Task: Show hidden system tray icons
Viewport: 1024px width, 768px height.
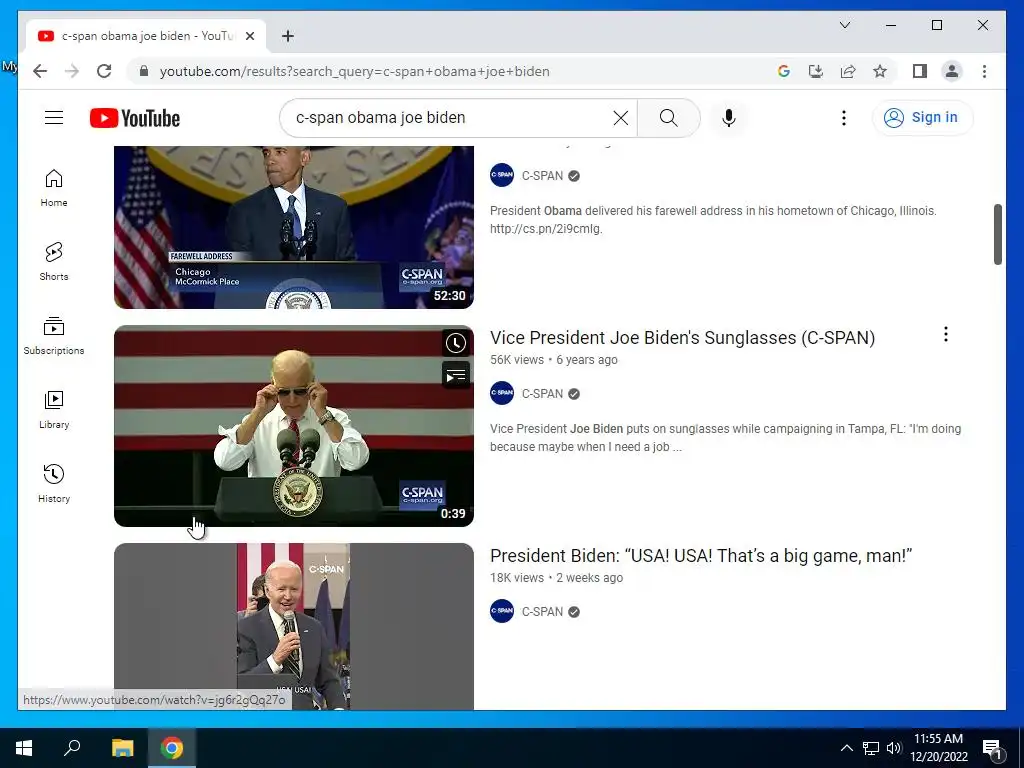Action: (x=846, y=748)
